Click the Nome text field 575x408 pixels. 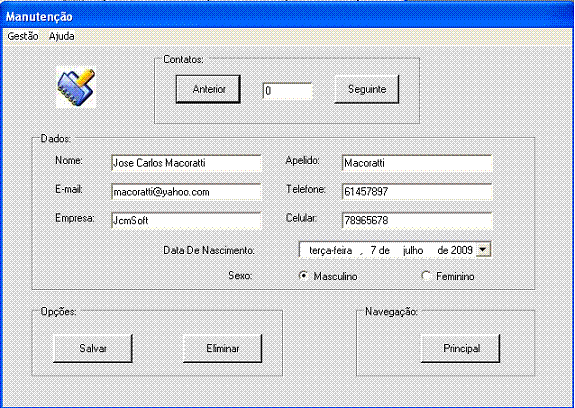click(186, 163)
